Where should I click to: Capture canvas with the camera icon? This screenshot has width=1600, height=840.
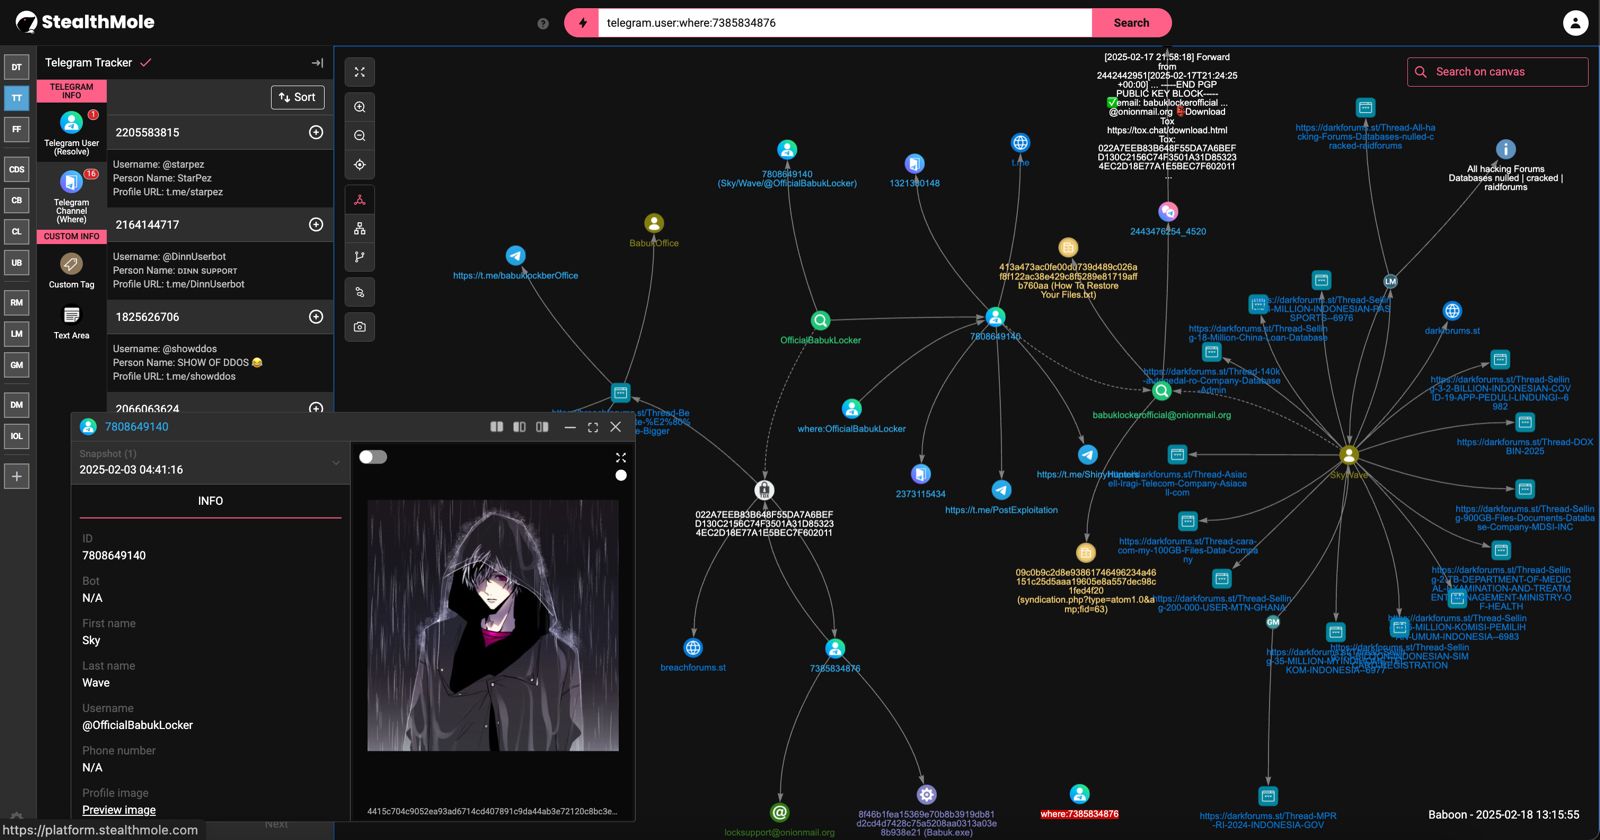tap(360, 327)
